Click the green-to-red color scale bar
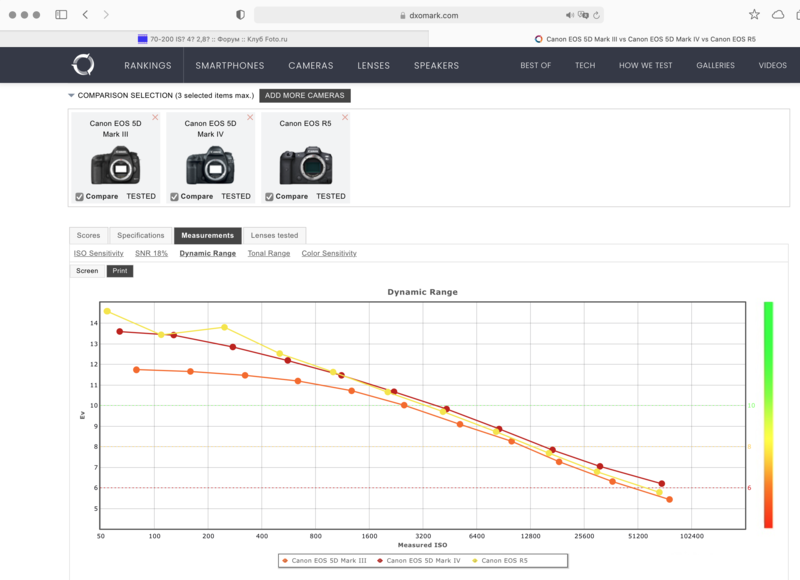The height and width of the screenshot is (580, 800). pyautogui.click(x=767, y=414)
